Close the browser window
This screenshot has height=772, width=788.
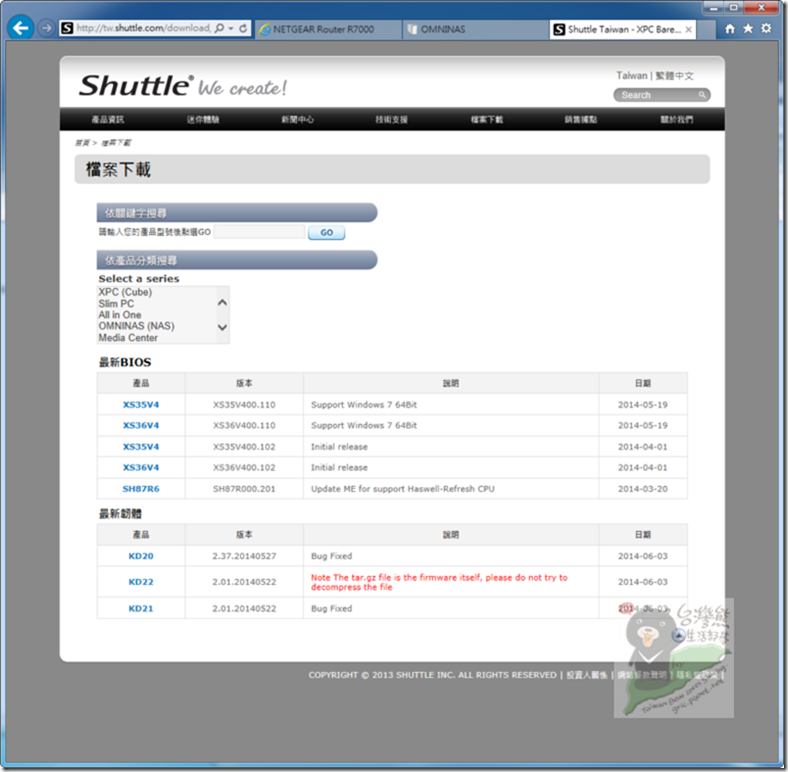[762, 8]
